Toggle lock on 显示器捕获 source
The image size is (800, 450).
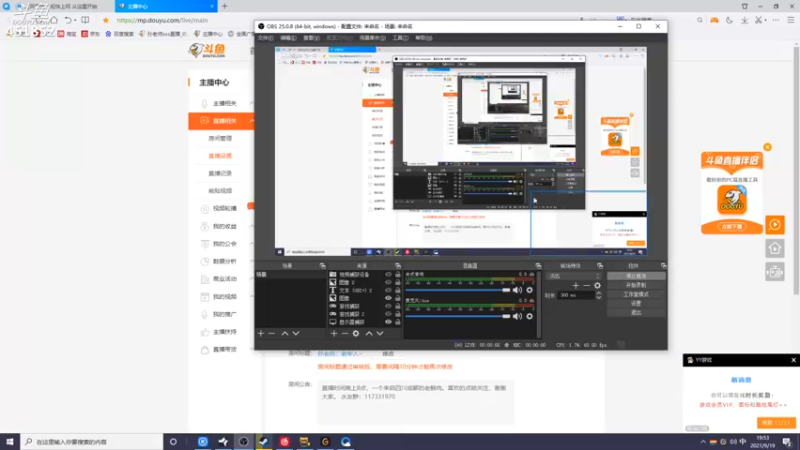click(x=398, y=322)
